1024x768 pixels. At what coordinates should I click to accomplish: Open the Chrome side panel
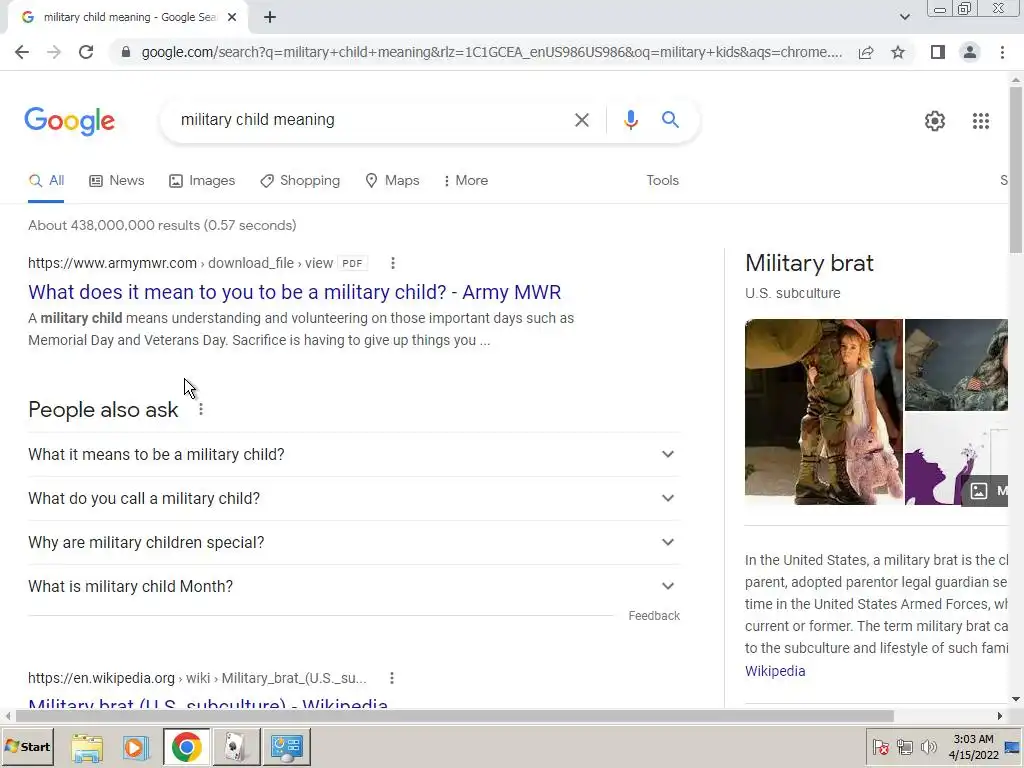point(938,52)
